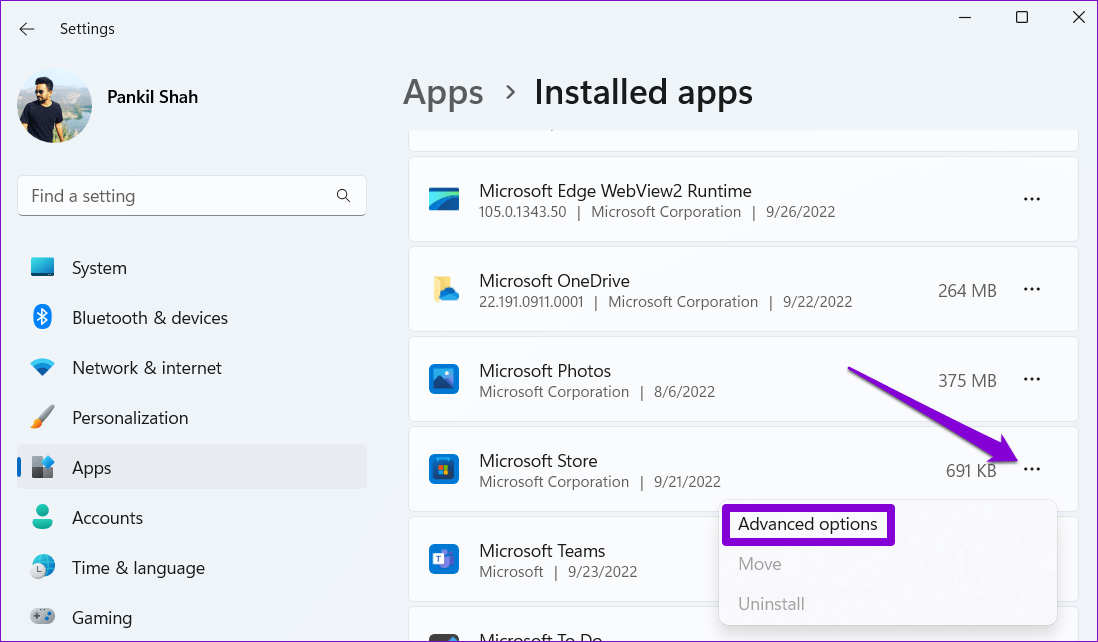
Task: Open the Accounts person icon
Action: click(x=43, y=517)
